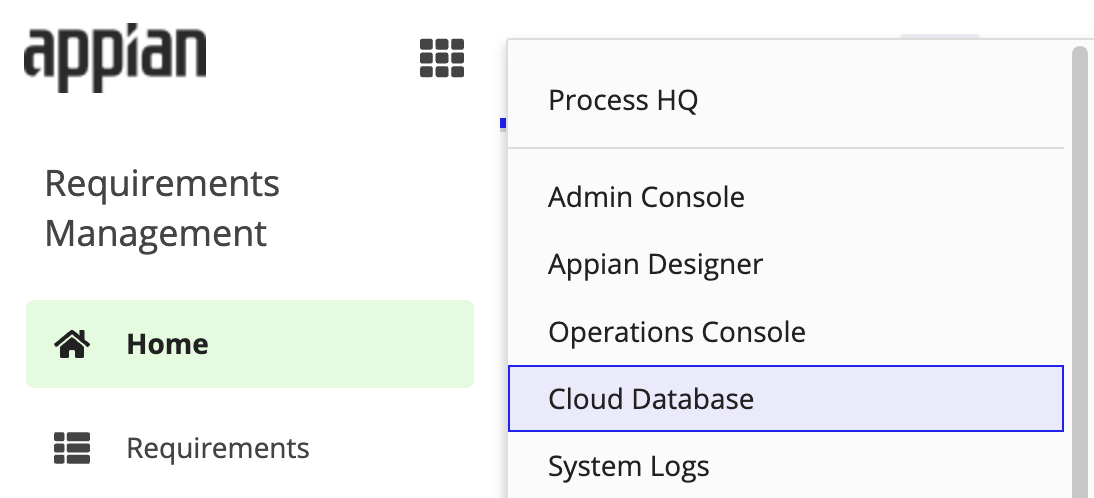This screenshot has height=498, width=1094.
Task: Go to the Home page label
Action: pos(167,344)
